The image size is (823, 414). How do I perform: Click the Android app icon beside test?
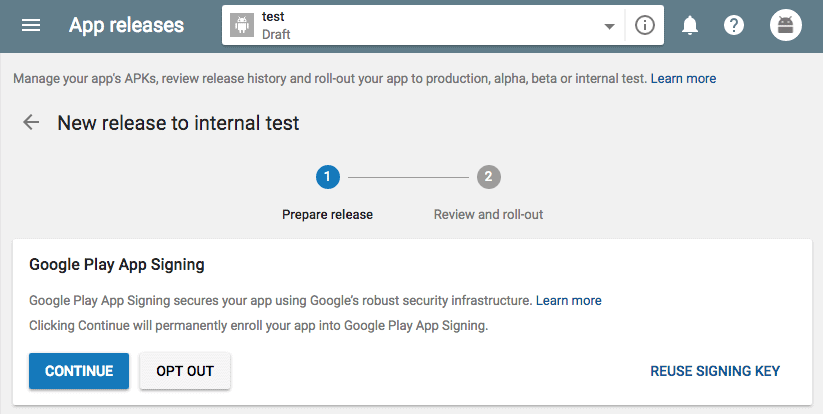(x=242, y=25)
